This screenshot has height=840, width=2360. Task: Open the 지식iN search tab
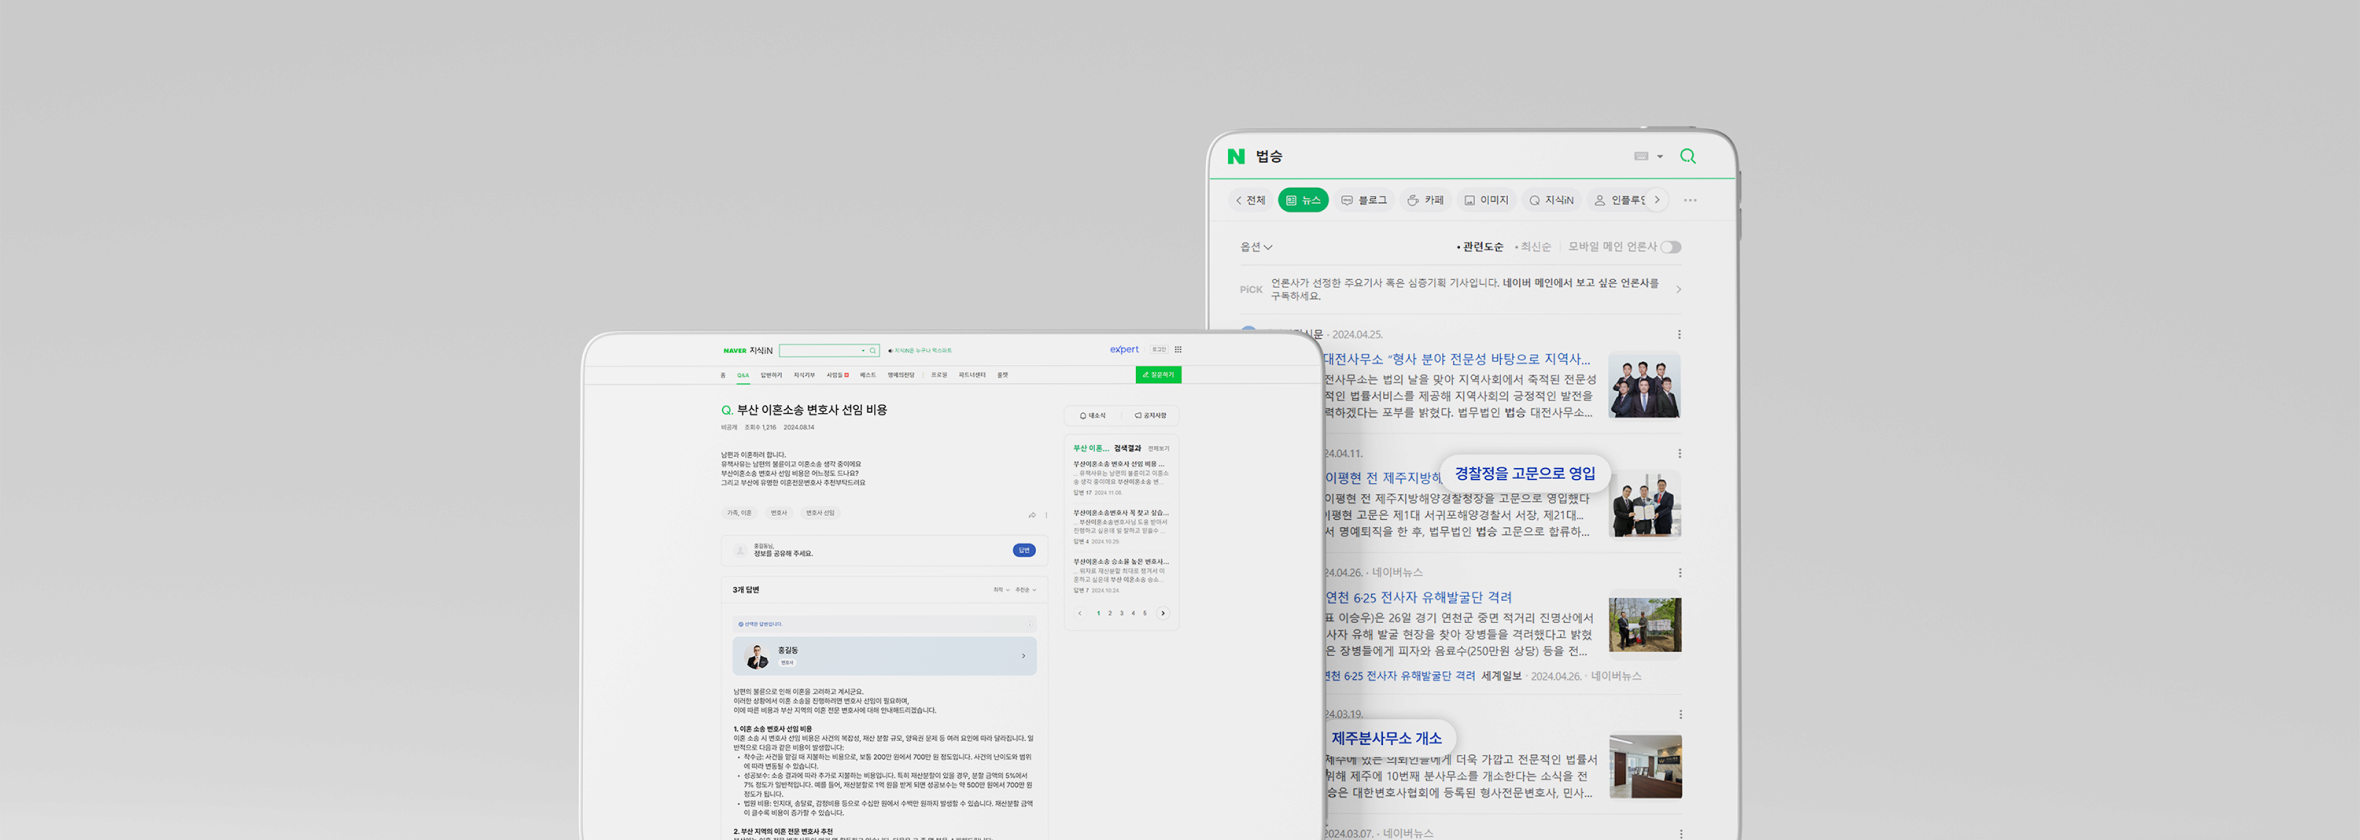click(1551, 200)
